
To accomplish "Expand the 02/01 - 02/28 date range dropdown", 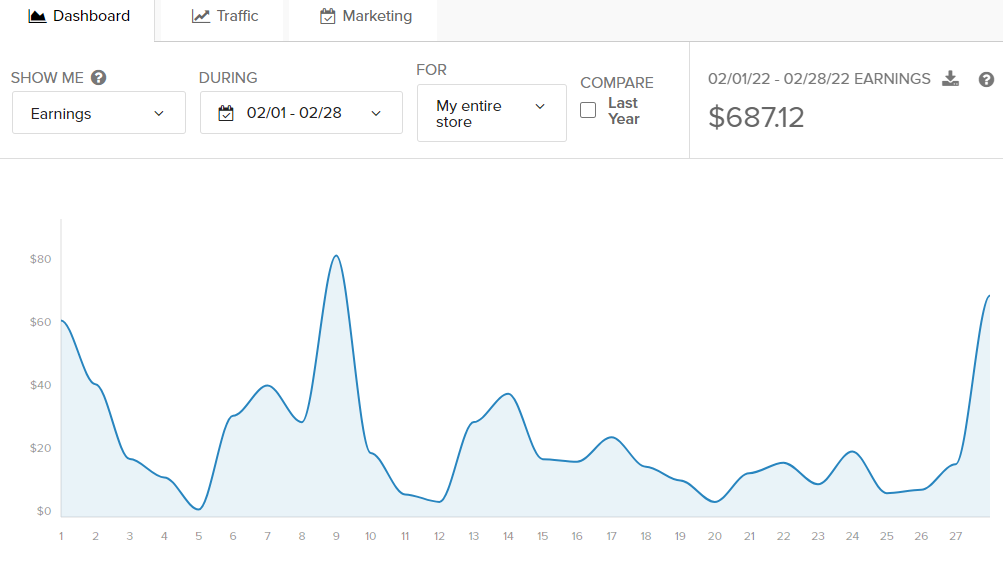I will point(301,113).
